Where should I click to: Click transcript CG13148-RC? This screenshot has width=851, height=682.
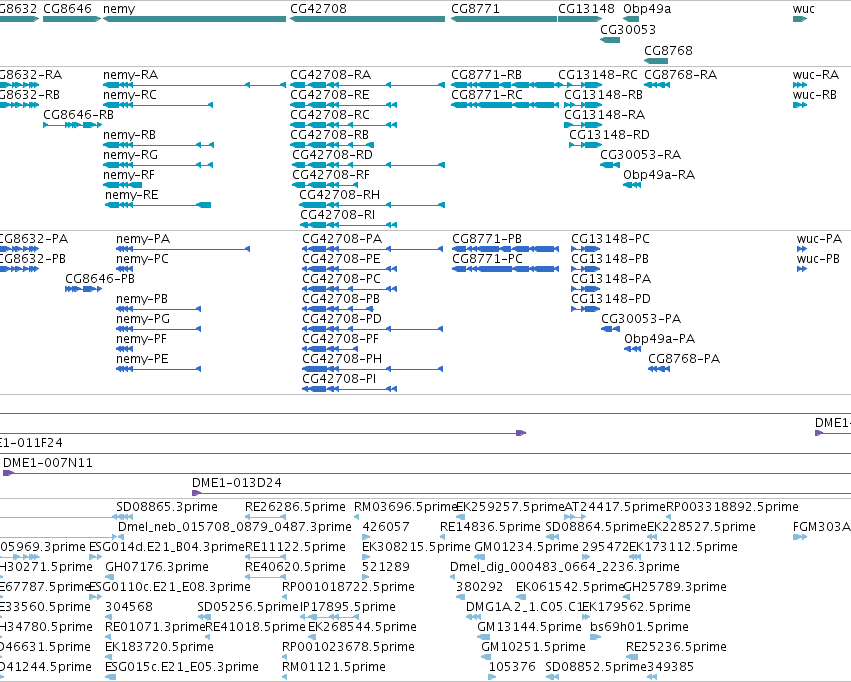tap(598, 74)
